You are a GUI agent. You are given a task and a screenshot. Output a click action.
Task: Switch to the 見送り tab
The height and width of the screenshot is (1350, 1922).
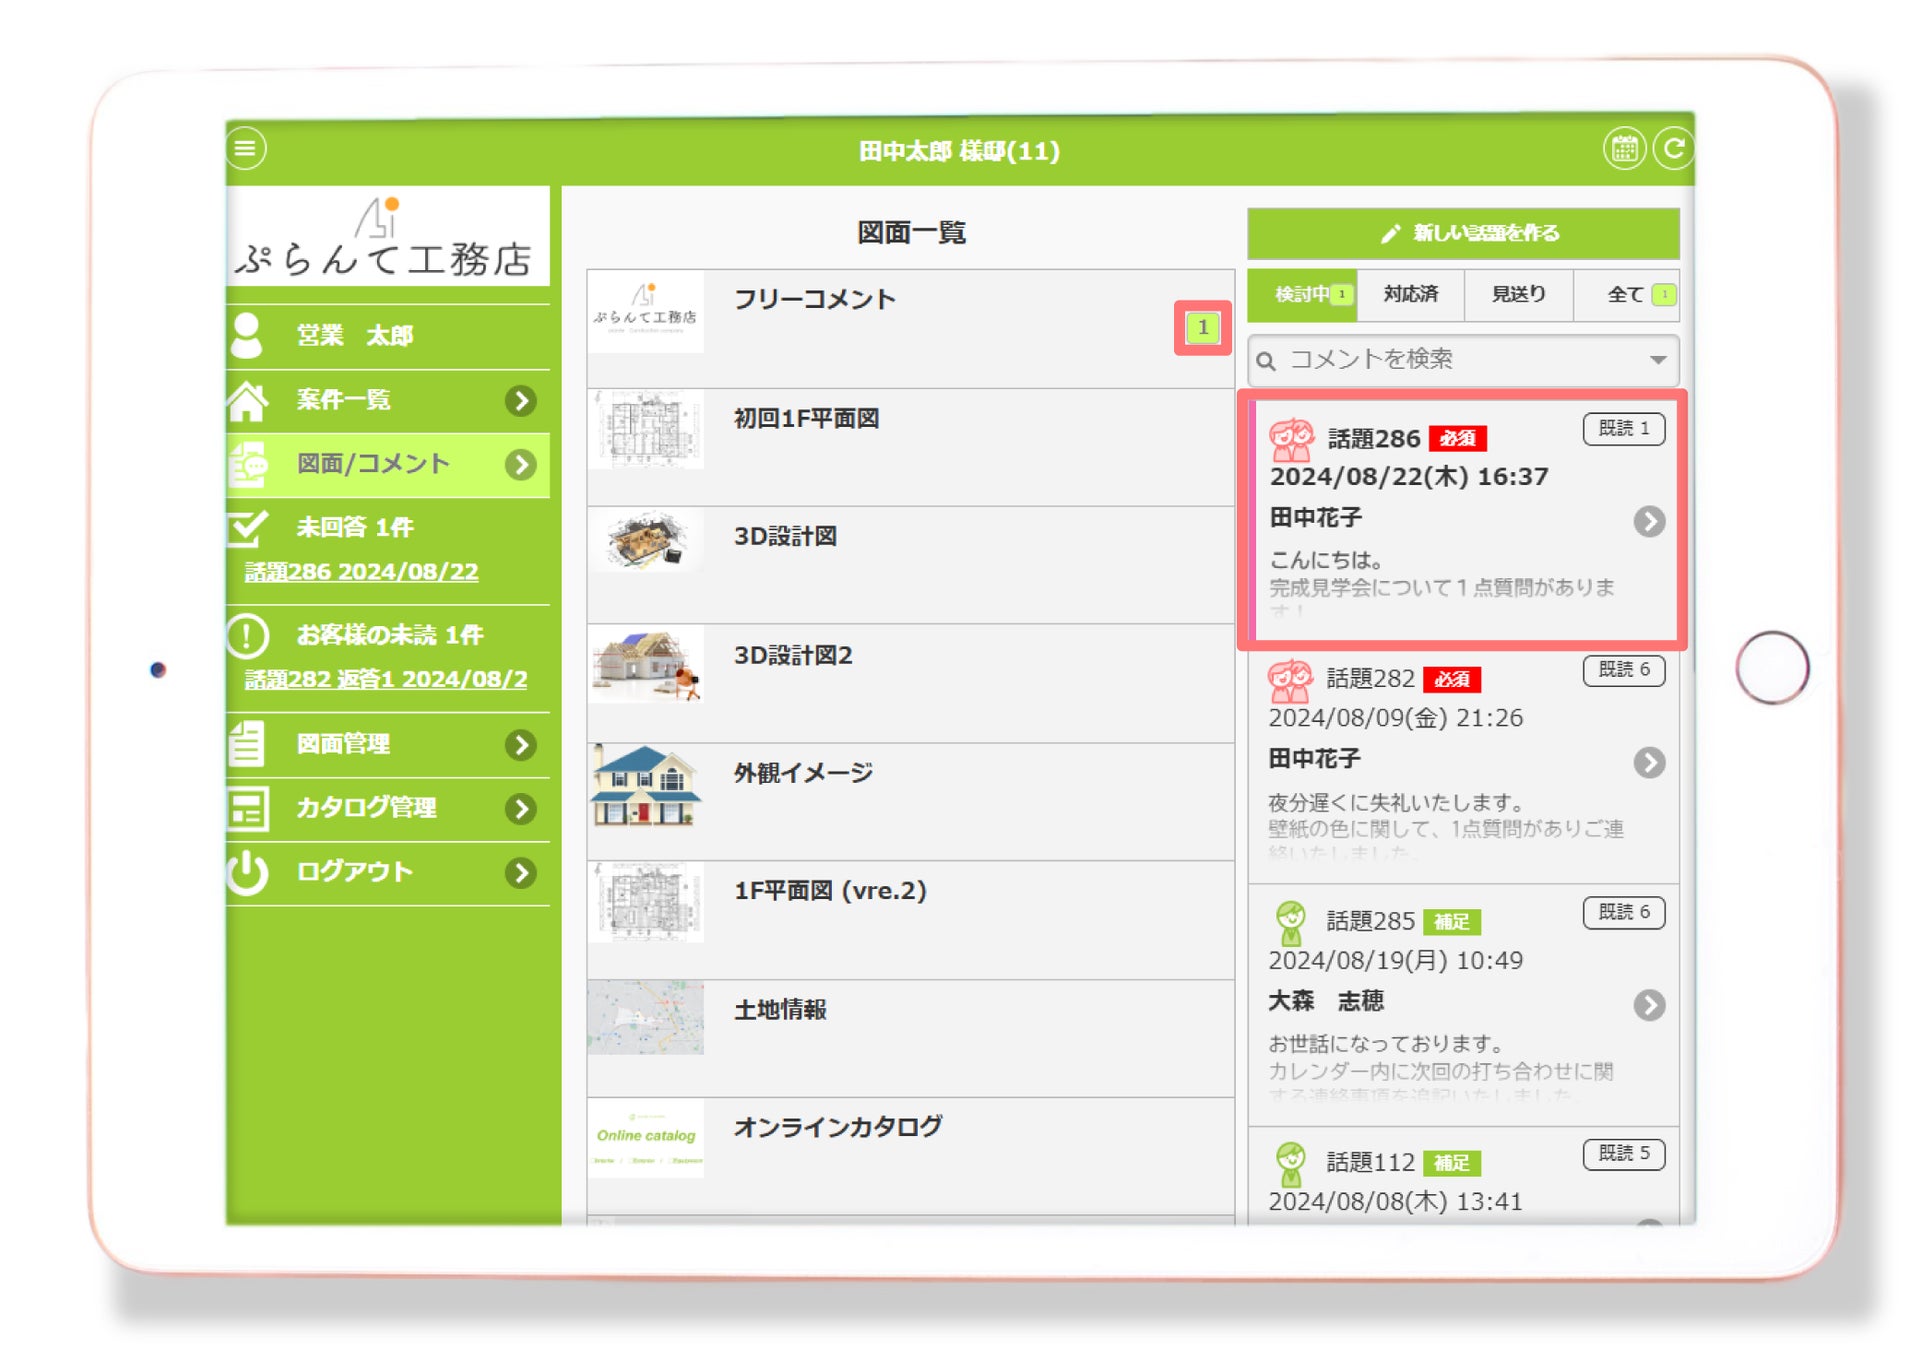(x=1518, y=294)
